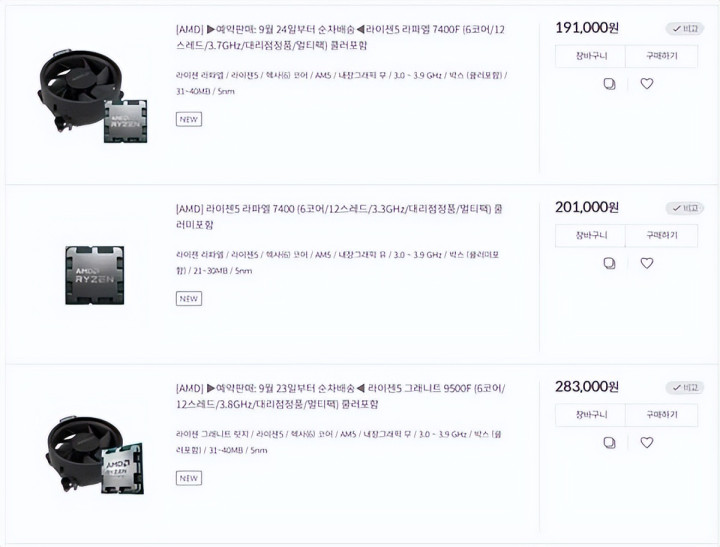
Task: Click the copy icon under 191,000원 listing
Action: (x=609, y=84)
